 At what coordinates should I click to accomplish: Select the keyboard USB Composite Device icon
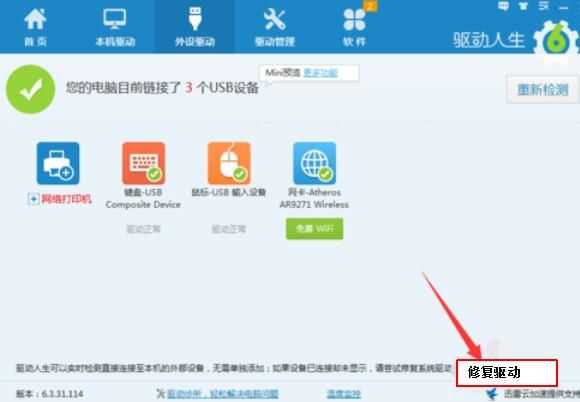click(144, 163)
